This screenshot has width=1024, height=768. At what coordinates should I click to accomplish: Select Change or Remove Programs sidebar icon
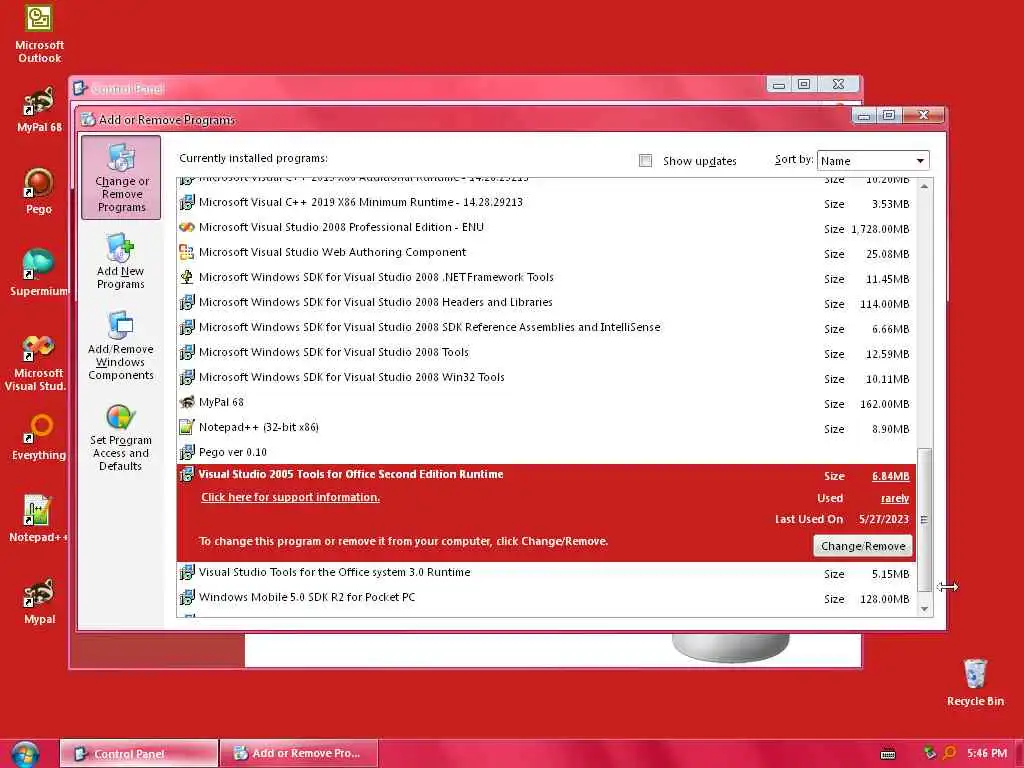[x=121, y=178]
